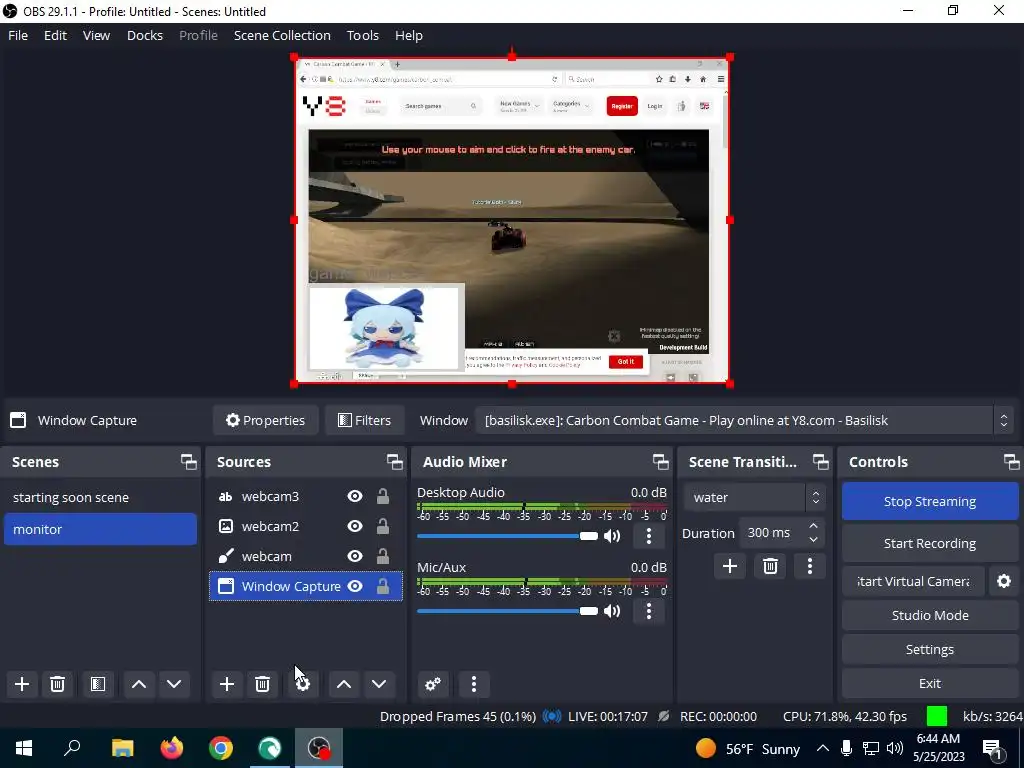Hide the webcam source
This screenshot has height=768, width=1024.
coord(355,556)
